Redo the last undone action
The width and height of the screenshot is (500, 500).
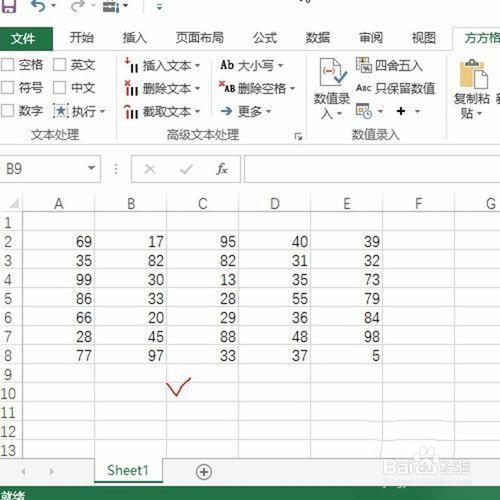coord(77,6)
